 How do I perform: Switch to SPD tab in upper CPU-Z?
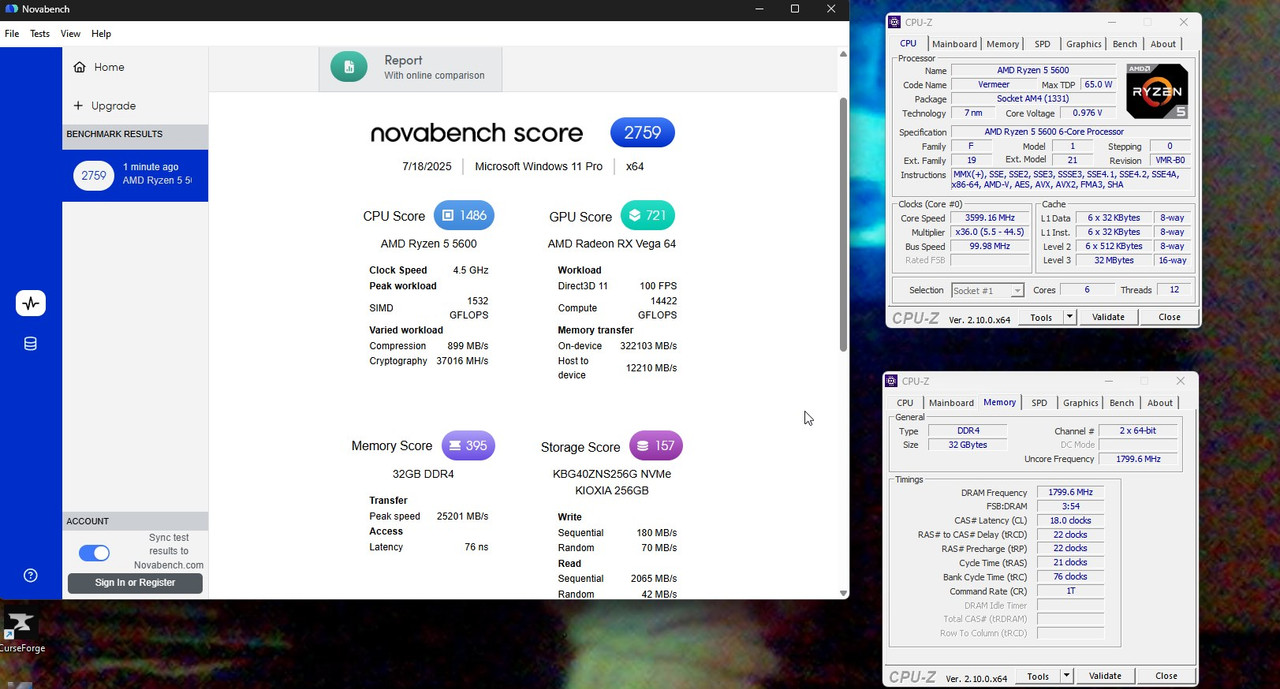1042,44
